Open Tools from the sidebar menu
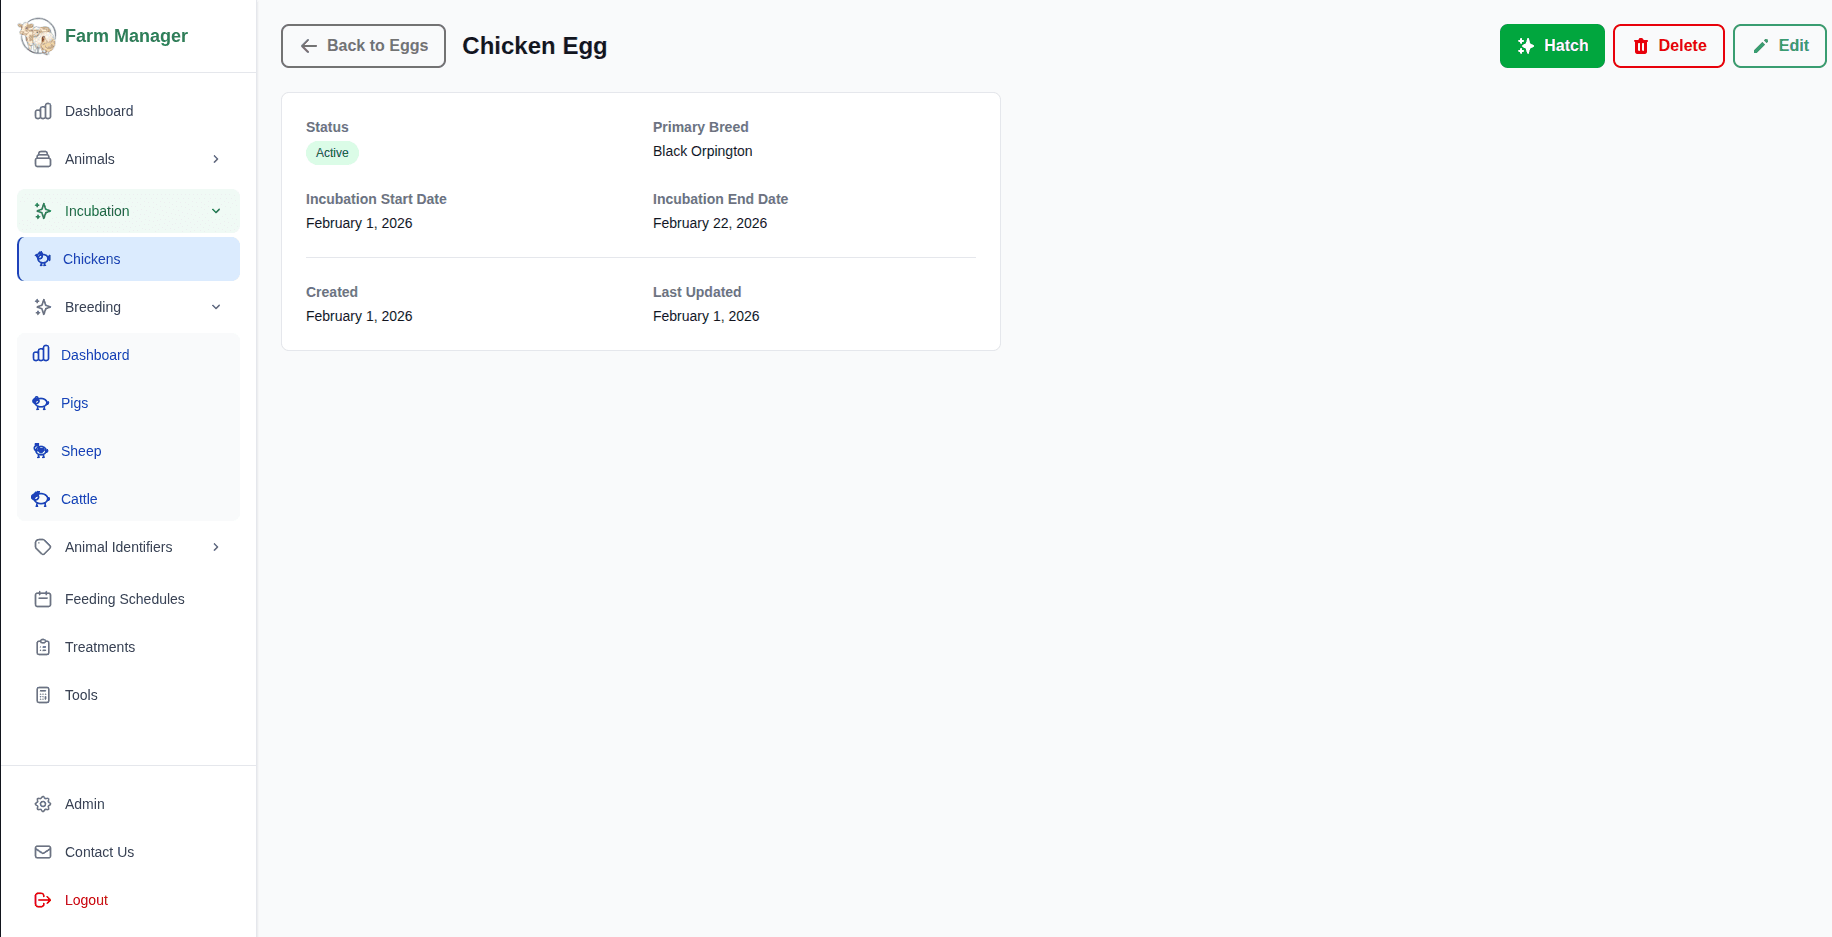This screenshot has width=1832, height=937. [80, 695]
